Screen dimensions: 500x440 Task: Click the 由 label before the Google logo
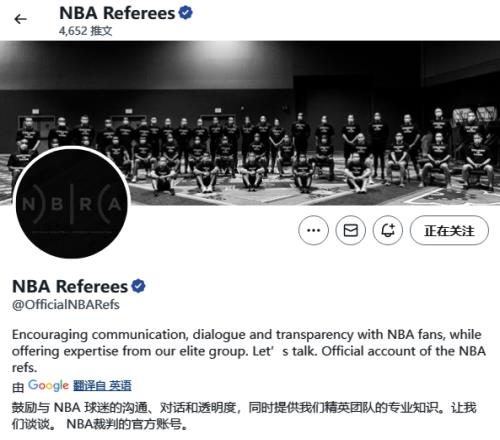pyautogui.click(x=18, y=387)
